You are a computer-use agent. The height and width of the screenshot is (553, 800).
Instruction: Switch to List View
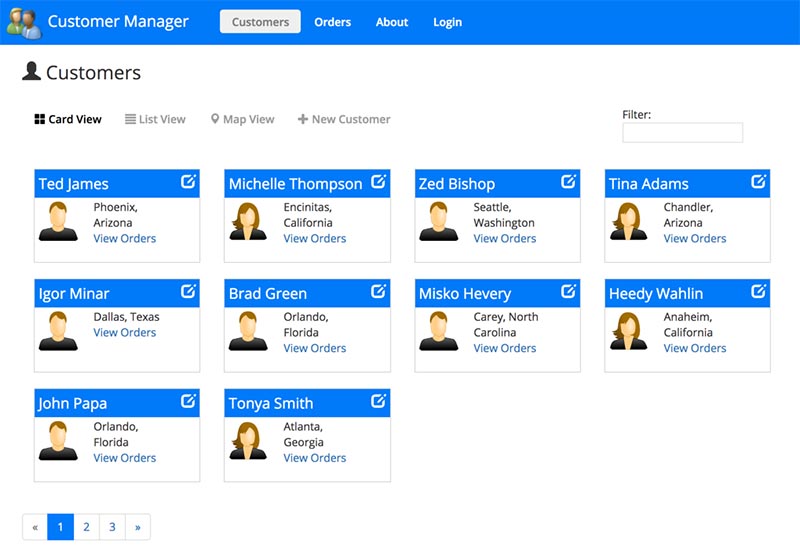click(155, 119)
